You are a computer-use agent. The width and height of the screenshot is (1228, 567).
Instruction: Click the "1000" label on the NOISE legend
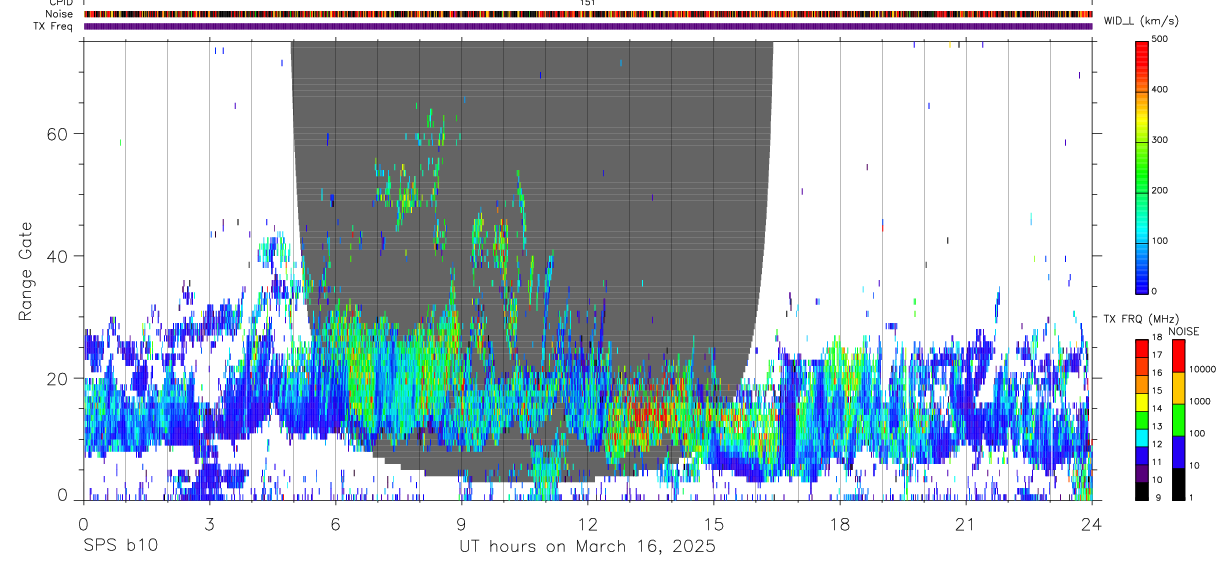(x=1199, y=400)
